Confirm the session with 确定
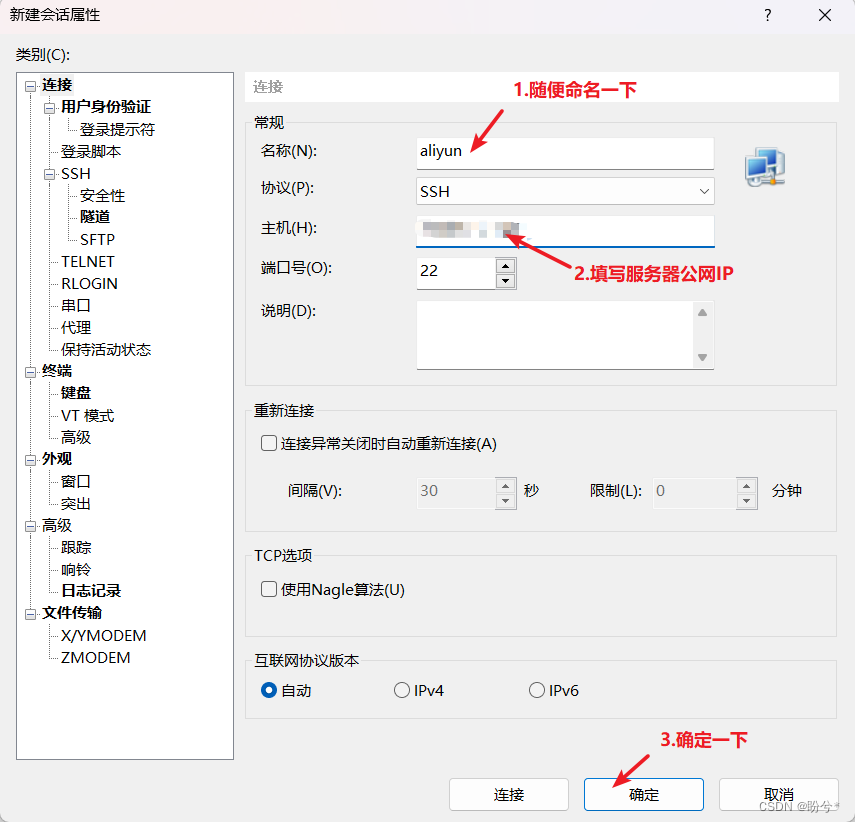Screen dimensions: 855x822 click(x=643, y=794)
